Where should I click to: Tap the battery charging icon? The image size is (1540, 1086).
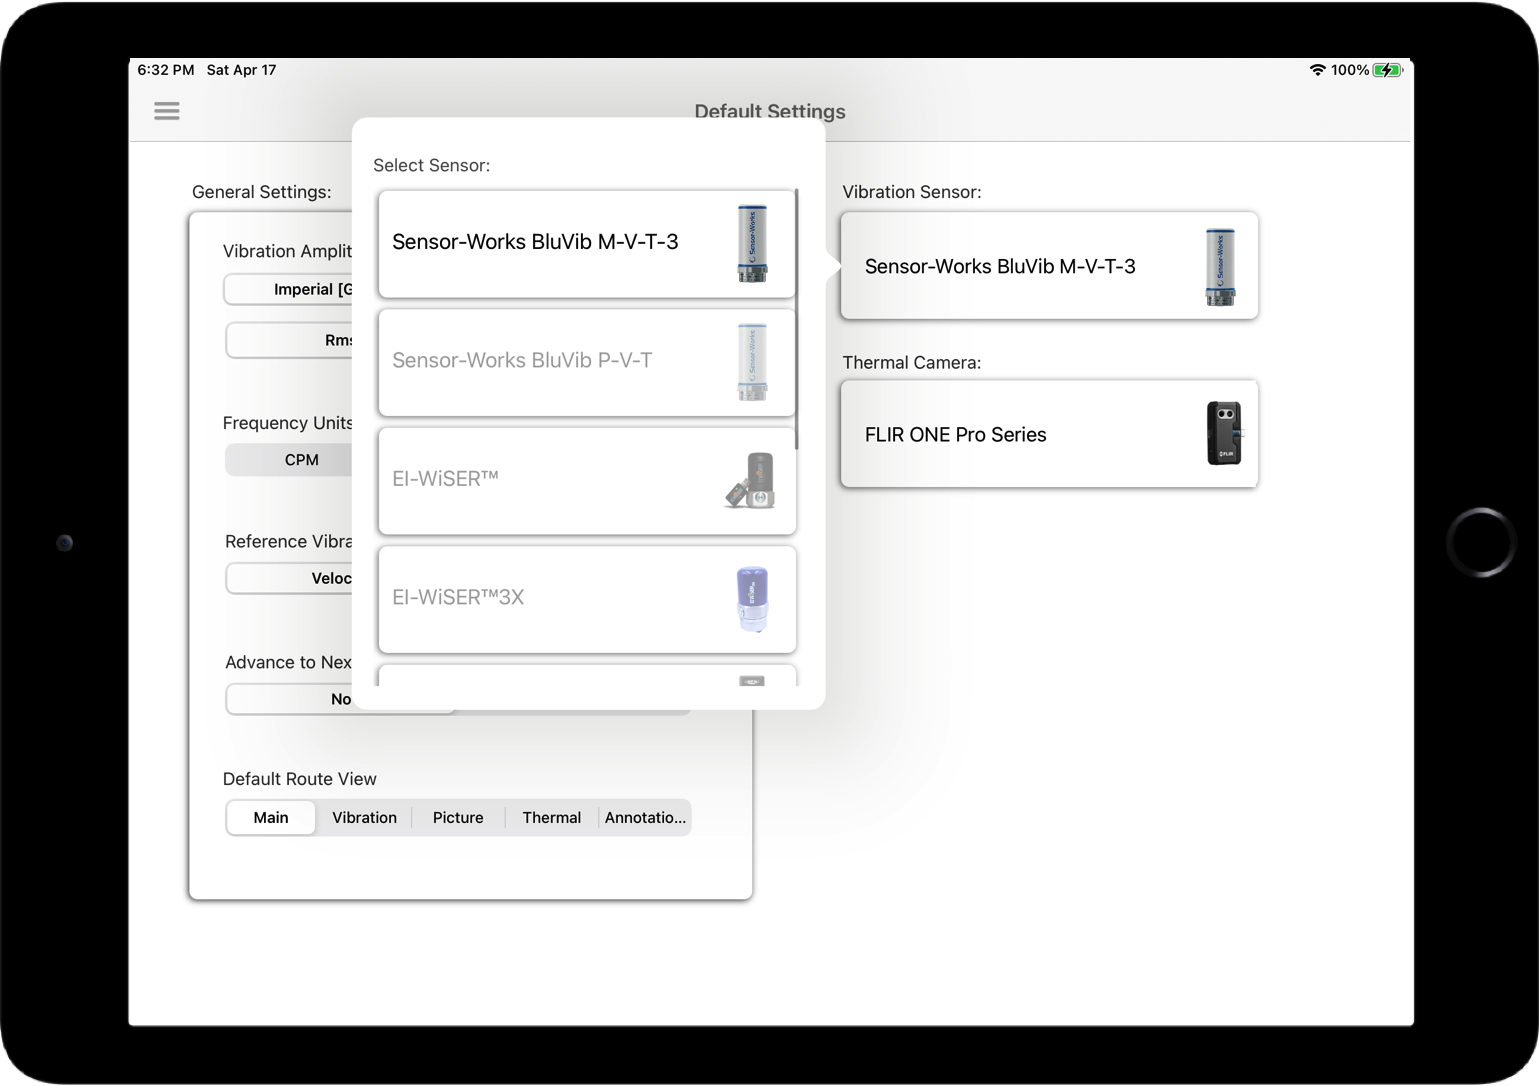1388,70
